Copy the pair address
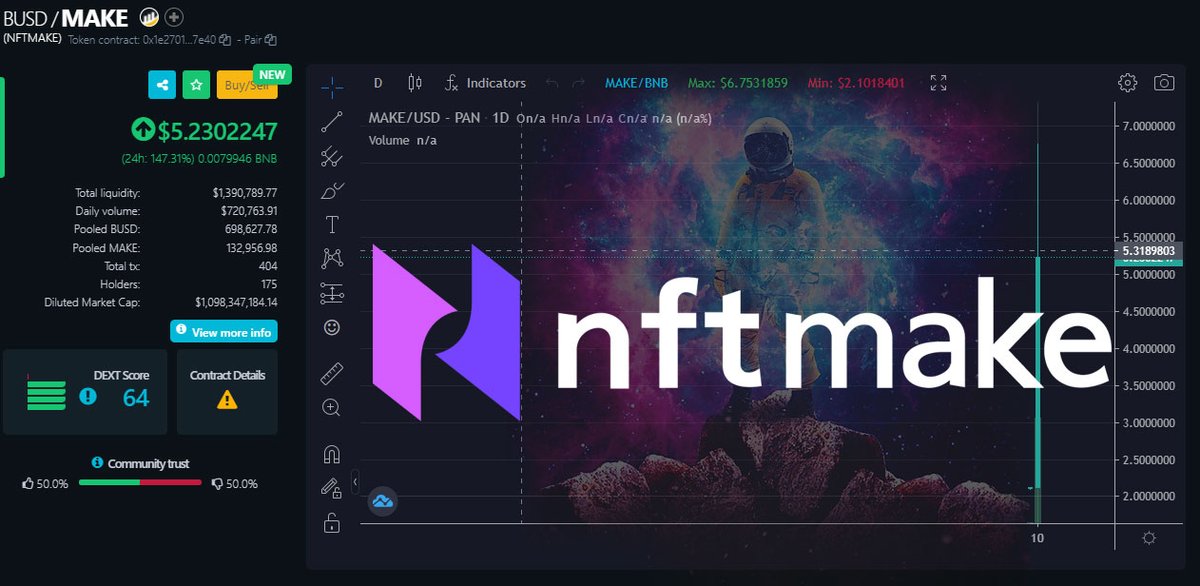Image resolution: width=1200 pixels, height=586 pixels. [x=271, y=40]
